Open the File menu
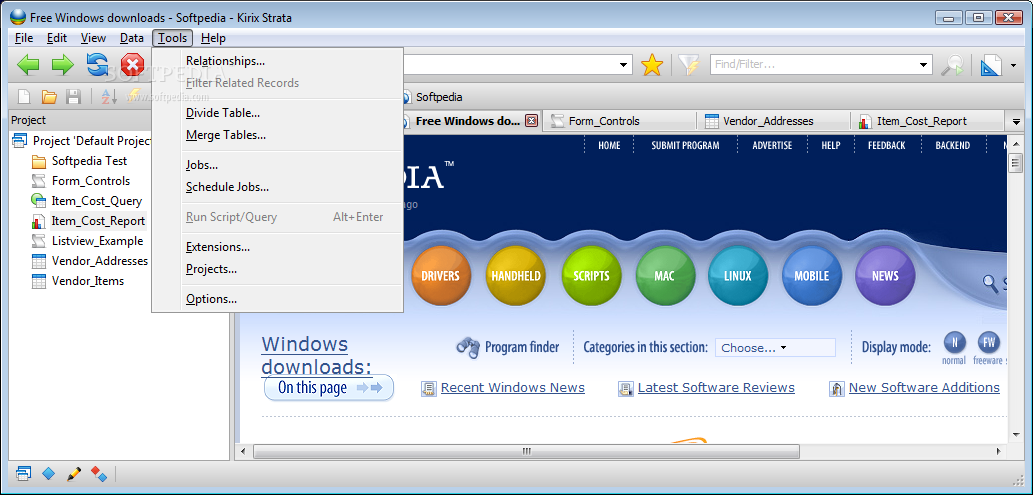The height and width of the screenshot is (495, 1033). [24, 38]
